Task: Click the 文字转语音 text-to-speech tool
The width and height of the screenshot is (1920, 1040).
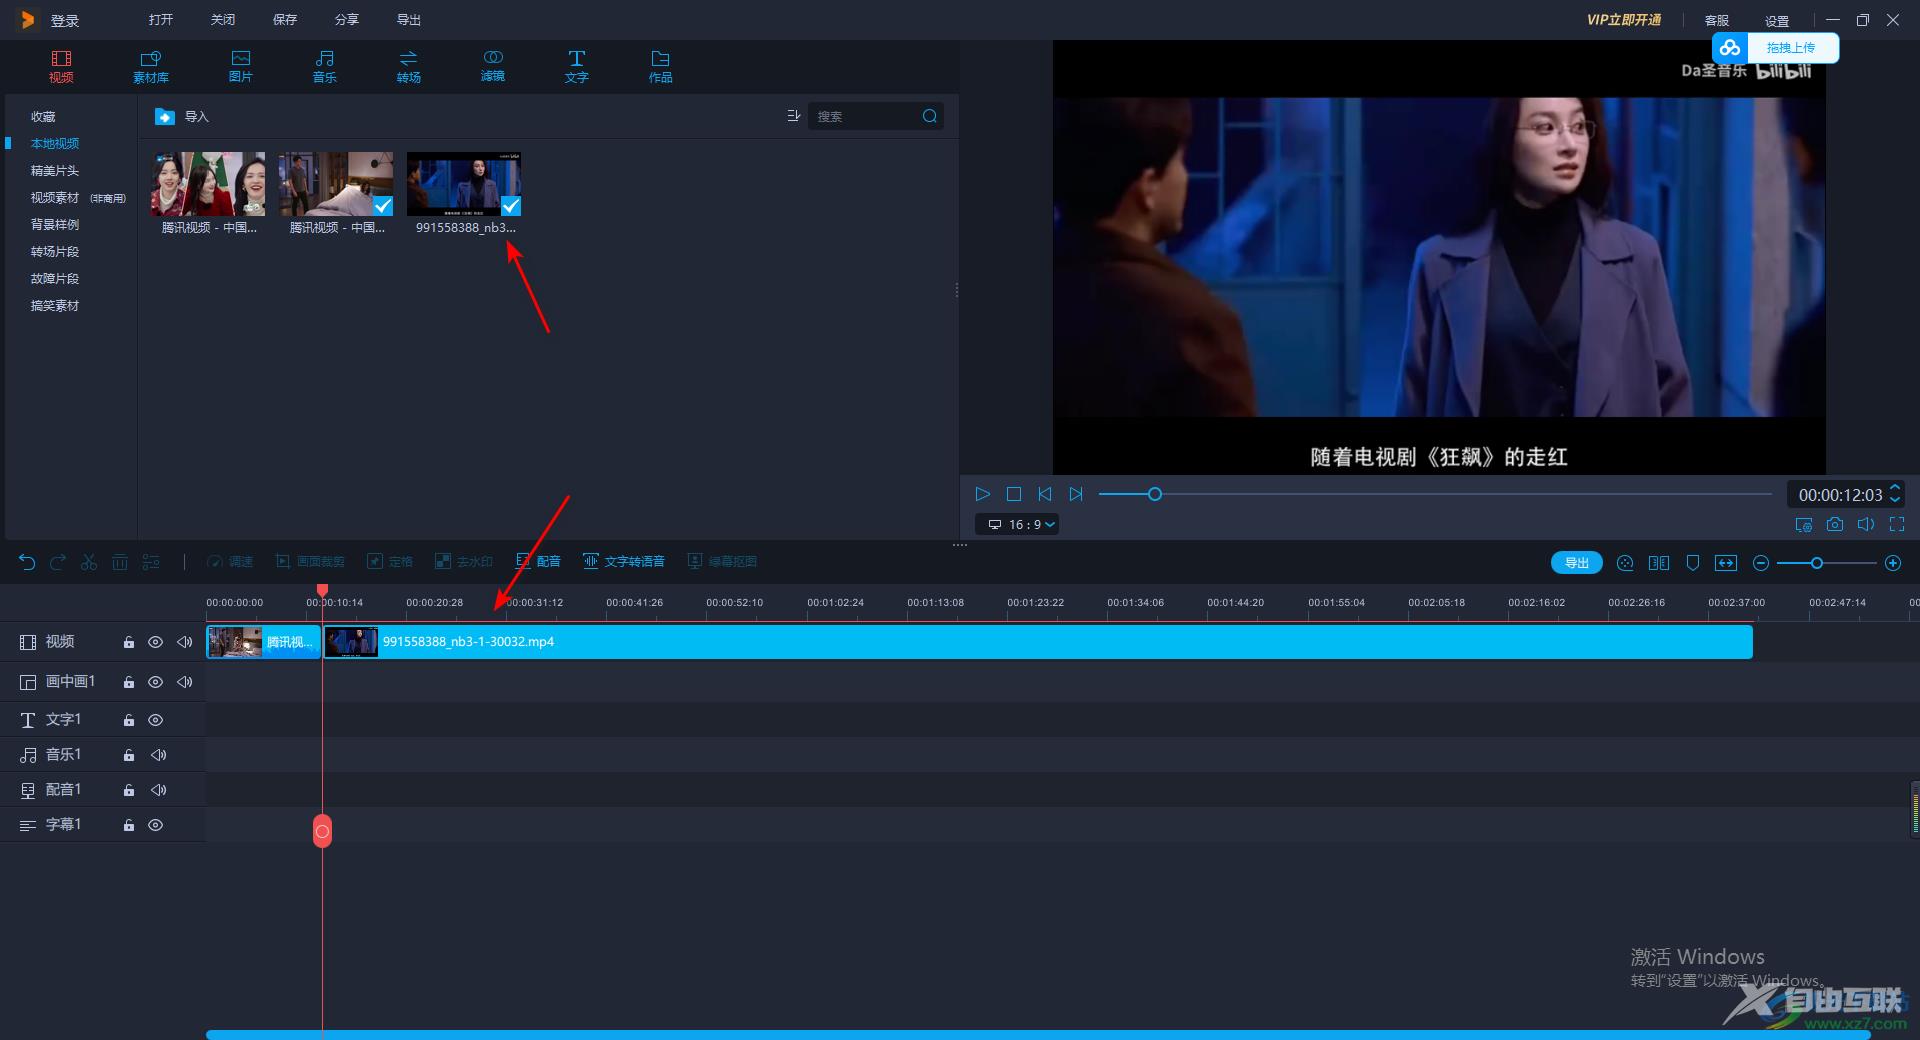Action: (624, 562)
